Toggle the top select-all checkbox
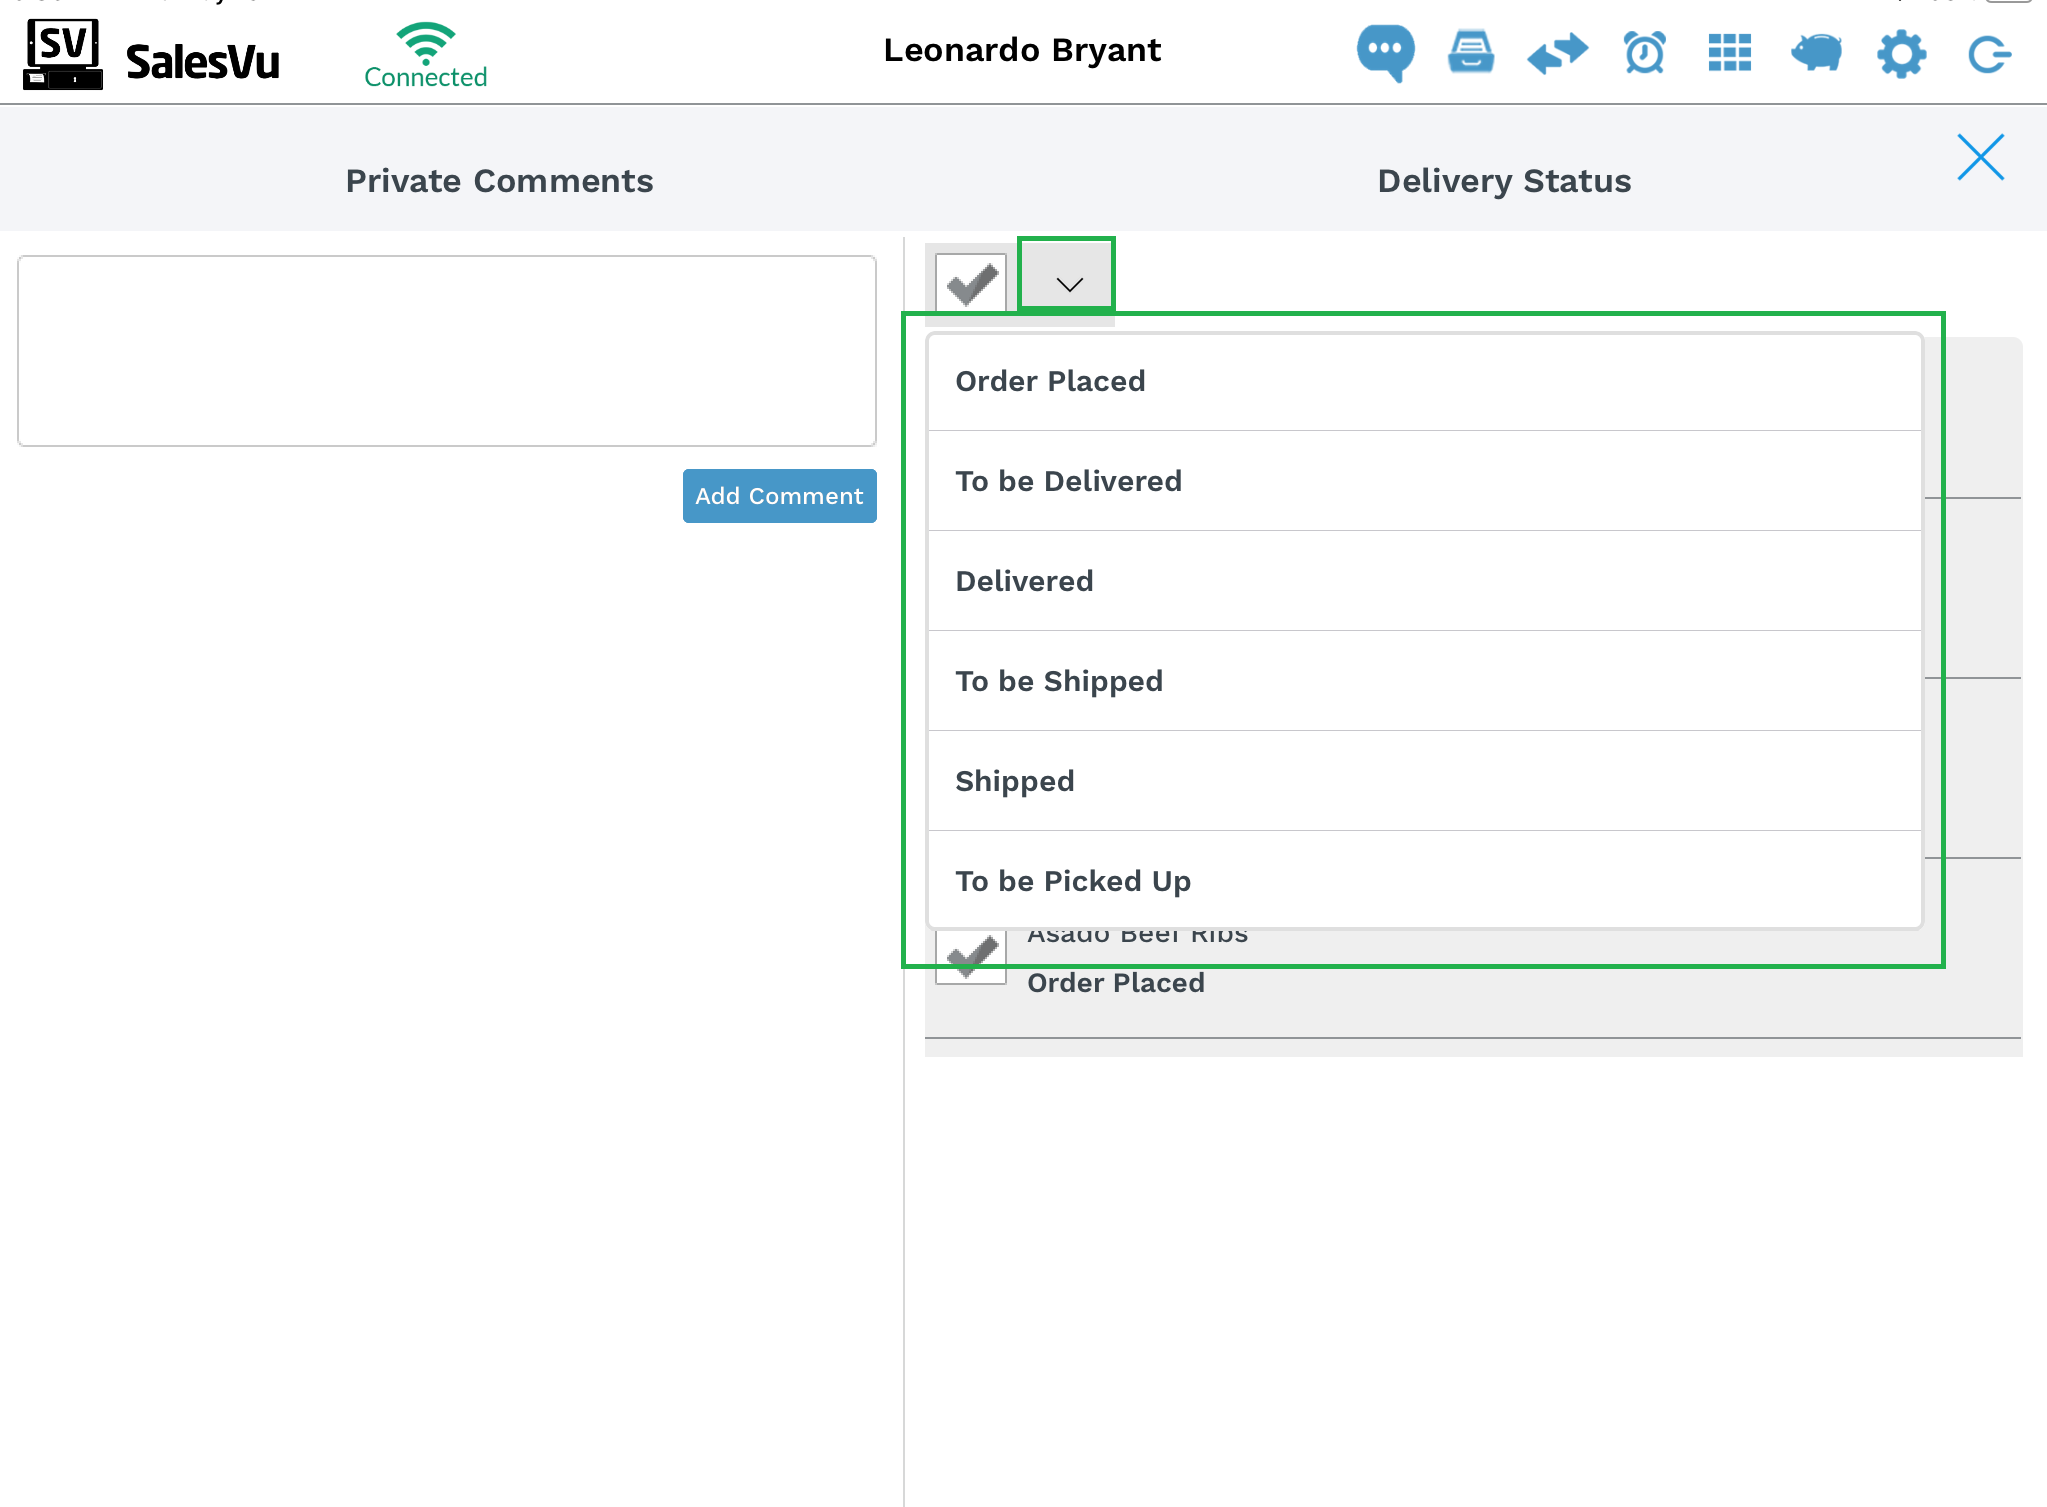 point(970,283)
